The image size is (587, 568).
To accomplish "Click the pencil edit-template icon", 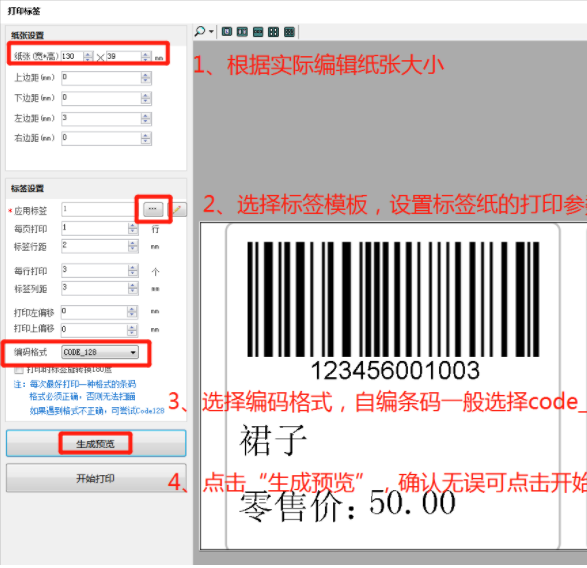I will tap(178, 209).
